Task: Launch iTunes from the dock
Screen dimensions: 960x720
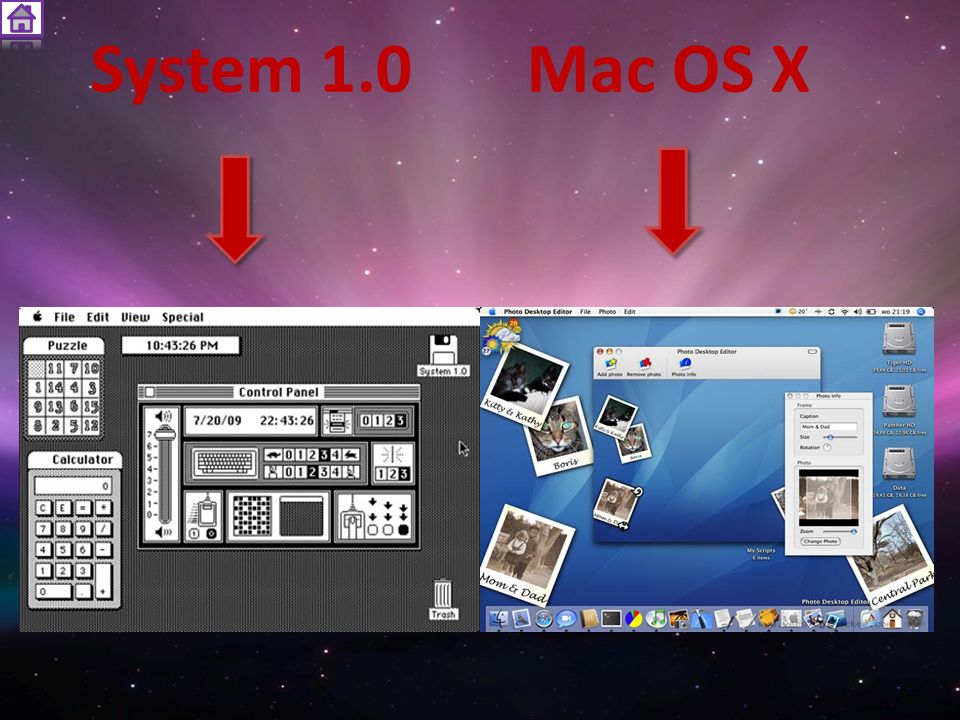Action: point(656,618)
